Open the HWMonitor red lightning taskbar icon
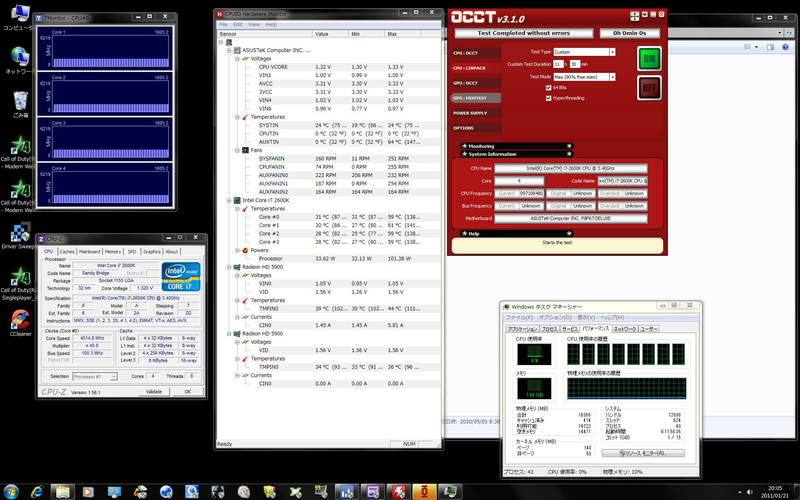The image size is (800, 500). 398,491
